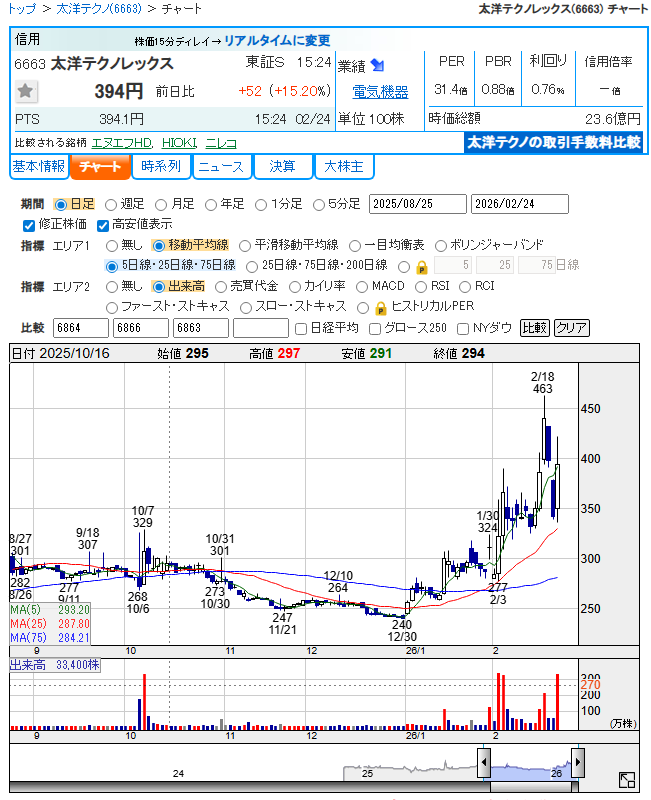Screen dimensions: 651x800
Task: Go to トップ breadcrumb link
Action: pyautogui.click(x=22, y=9)
